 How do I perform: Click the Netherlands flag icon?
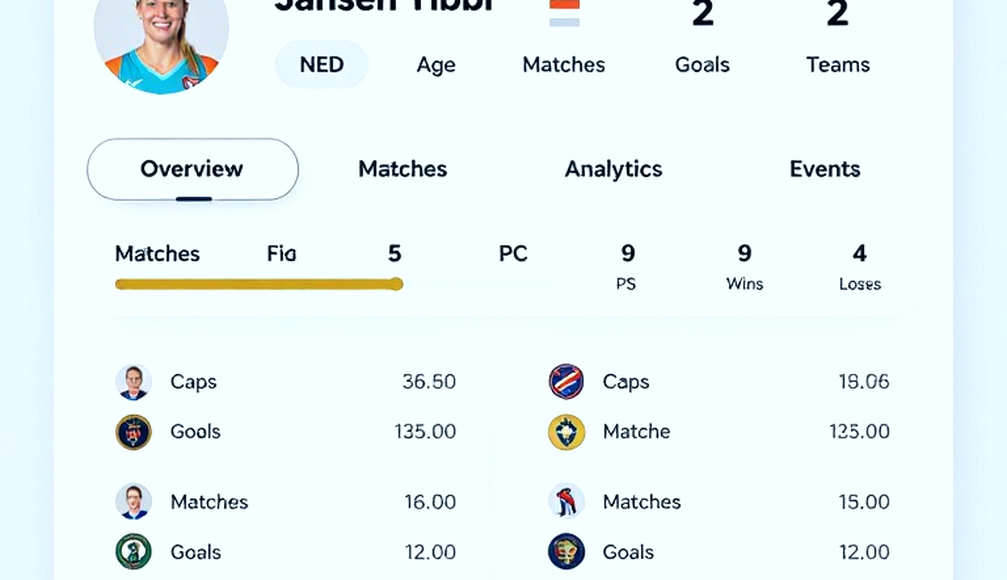[x=565, y=13]
